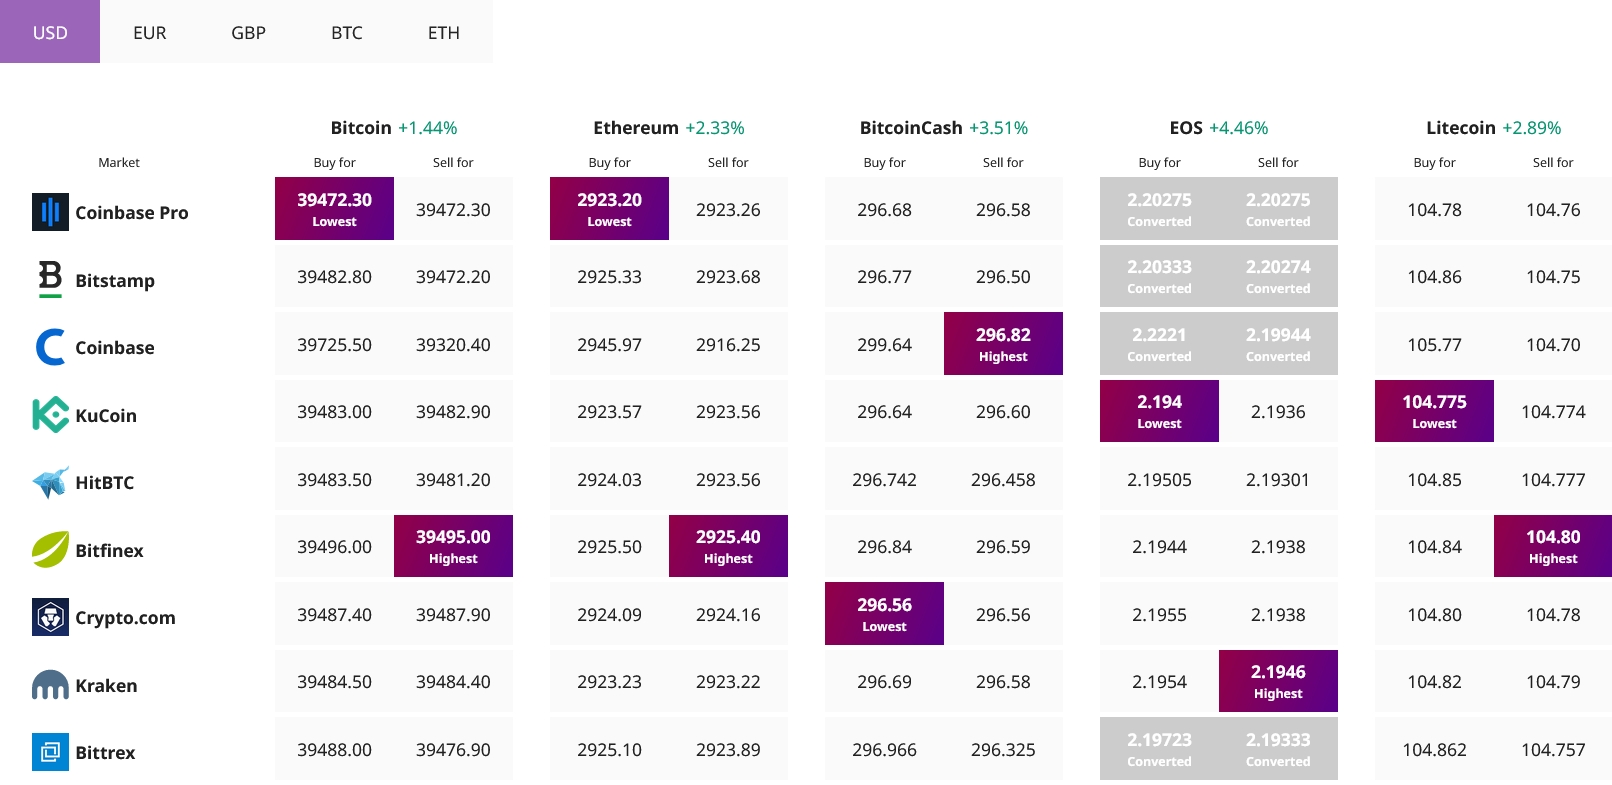
Task: Click the Bitcoin column heading
Action: 361,127
